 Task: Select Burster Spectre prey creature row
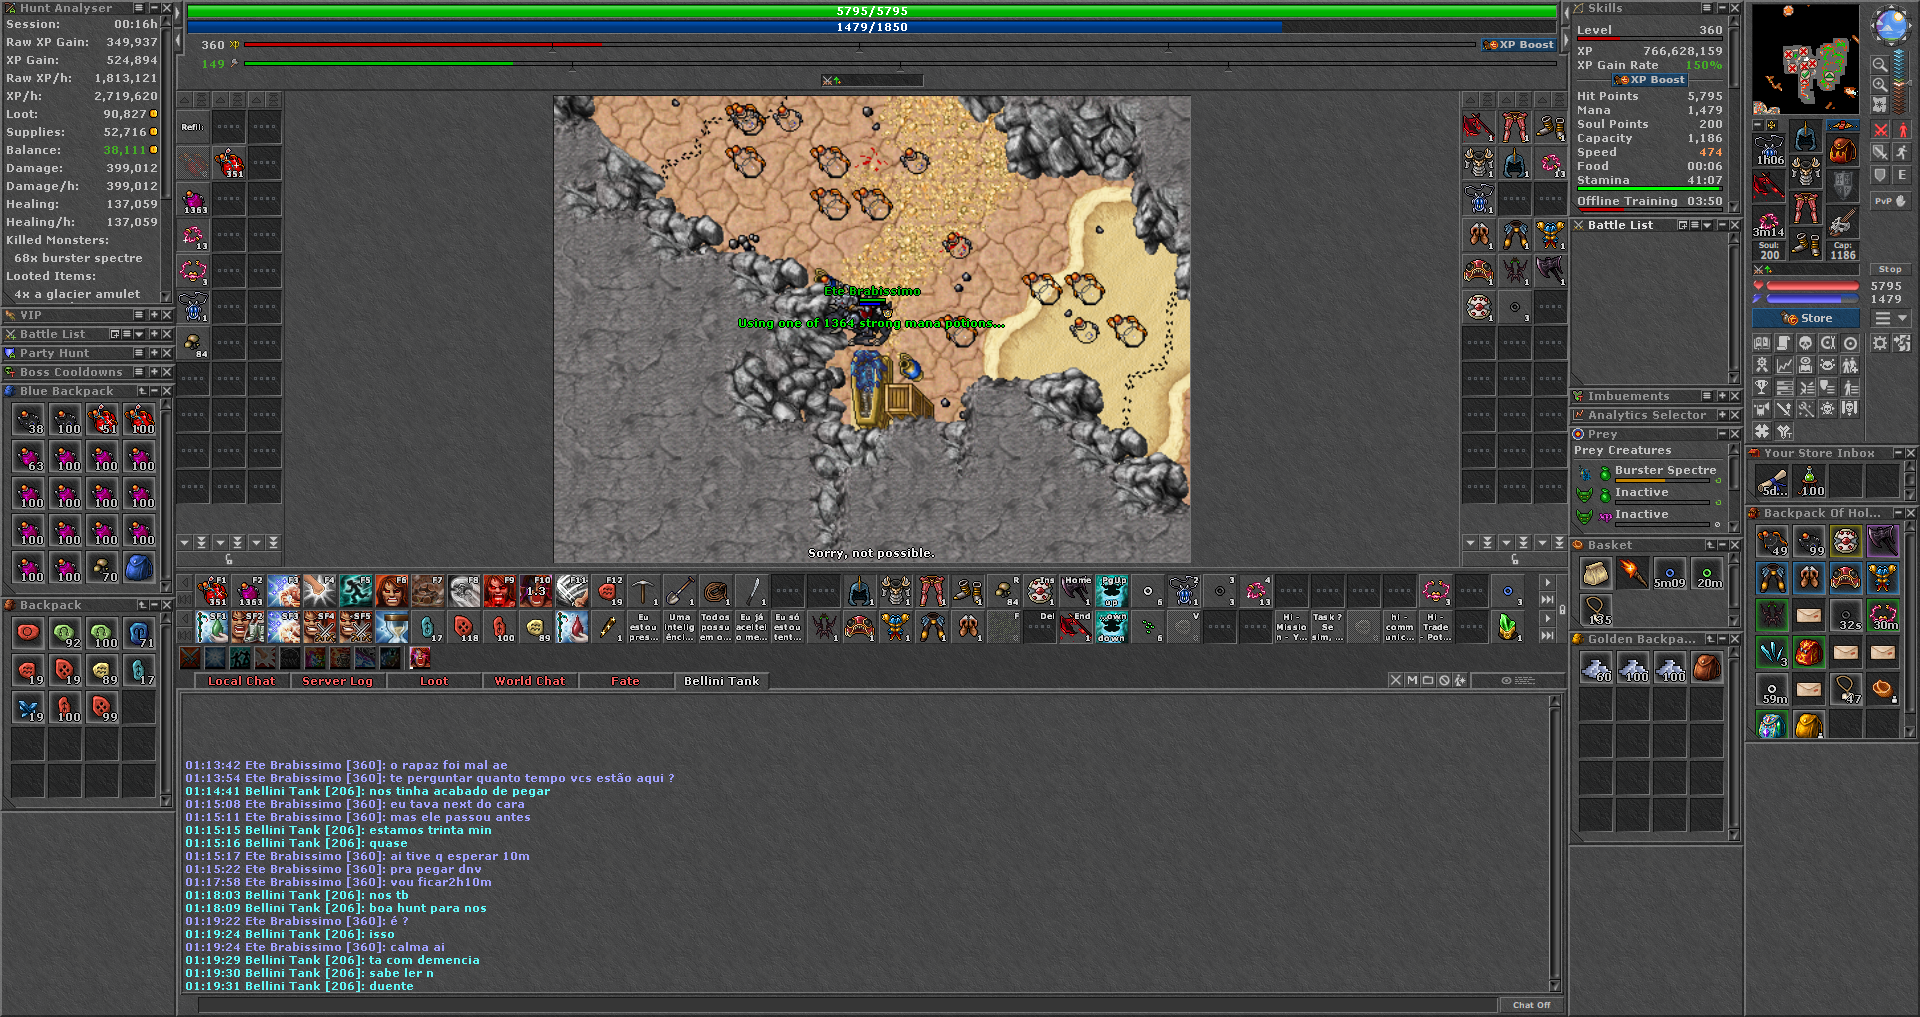[1649, 472]
